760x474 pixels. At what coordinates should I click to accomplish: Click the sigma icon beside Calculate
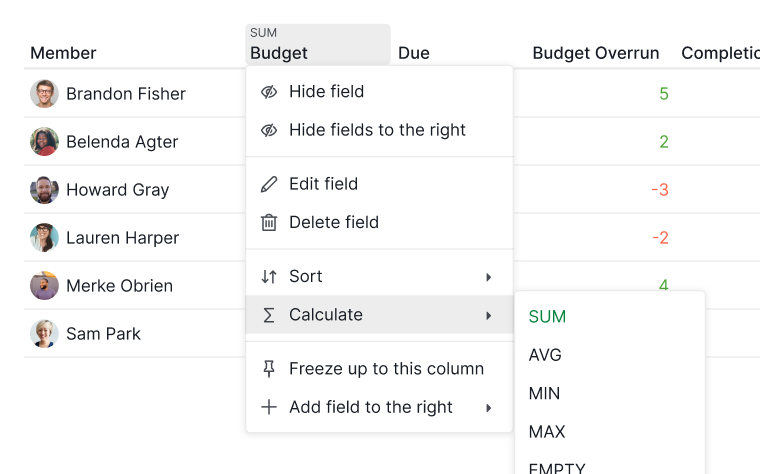pyautogui.click(x=269, y=315)
